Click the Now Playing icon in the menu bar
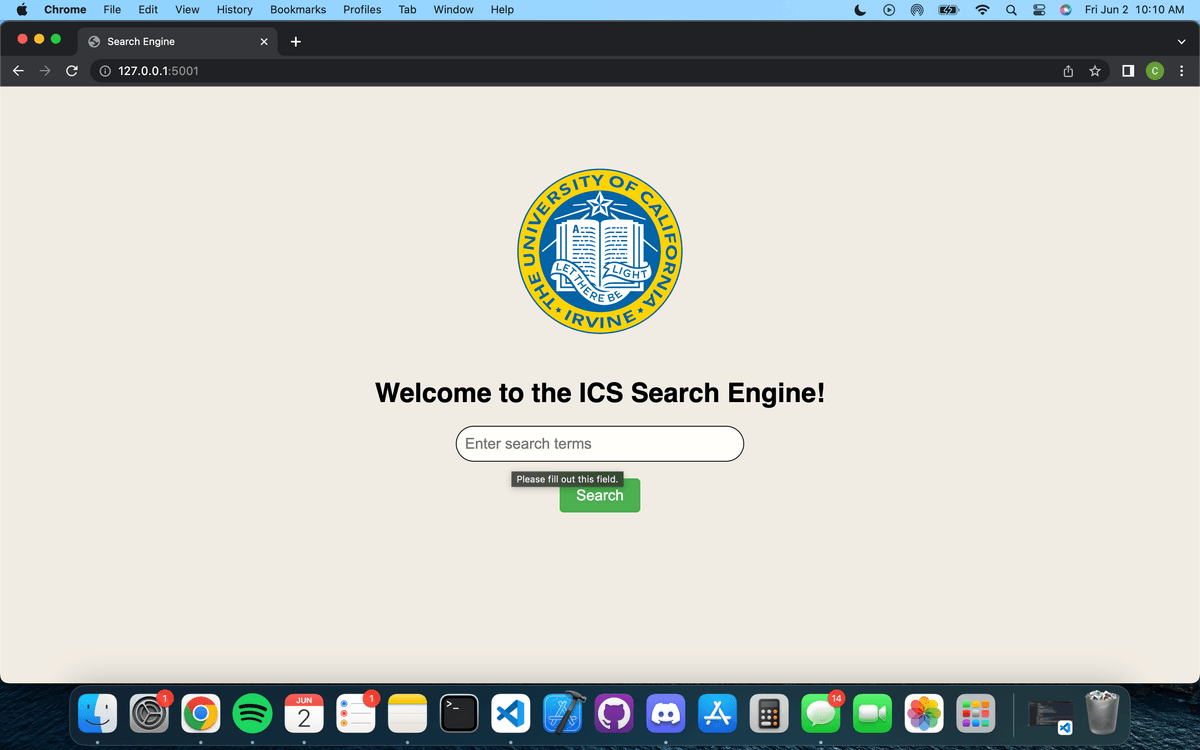The height and width of the screenshot is (750, 1200). (x=888, y=10)
